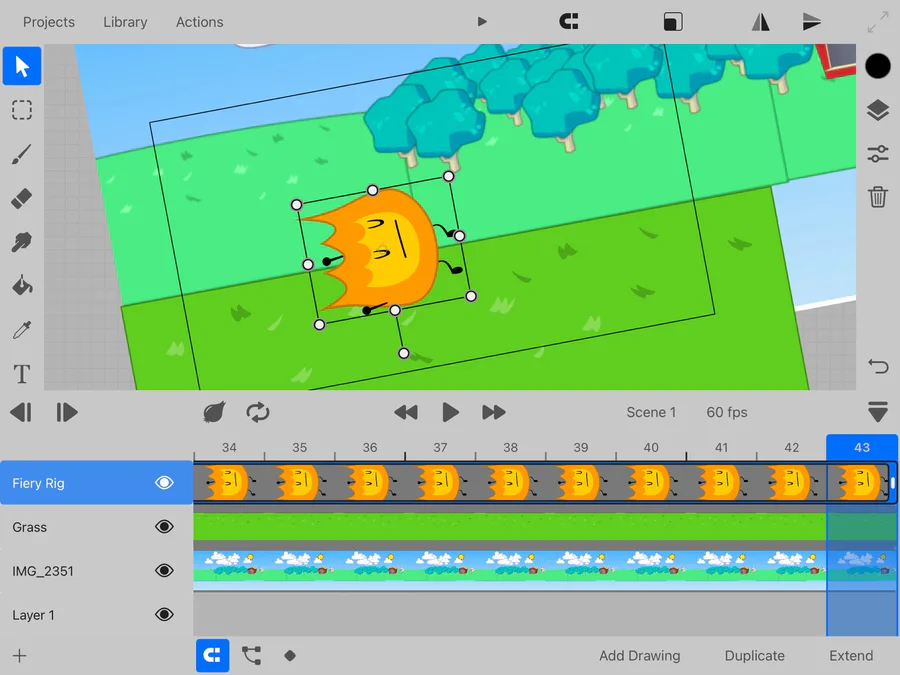This screenshot has width=900, height=675.
Task: Open the Library menu
Action: pos(125,22)
